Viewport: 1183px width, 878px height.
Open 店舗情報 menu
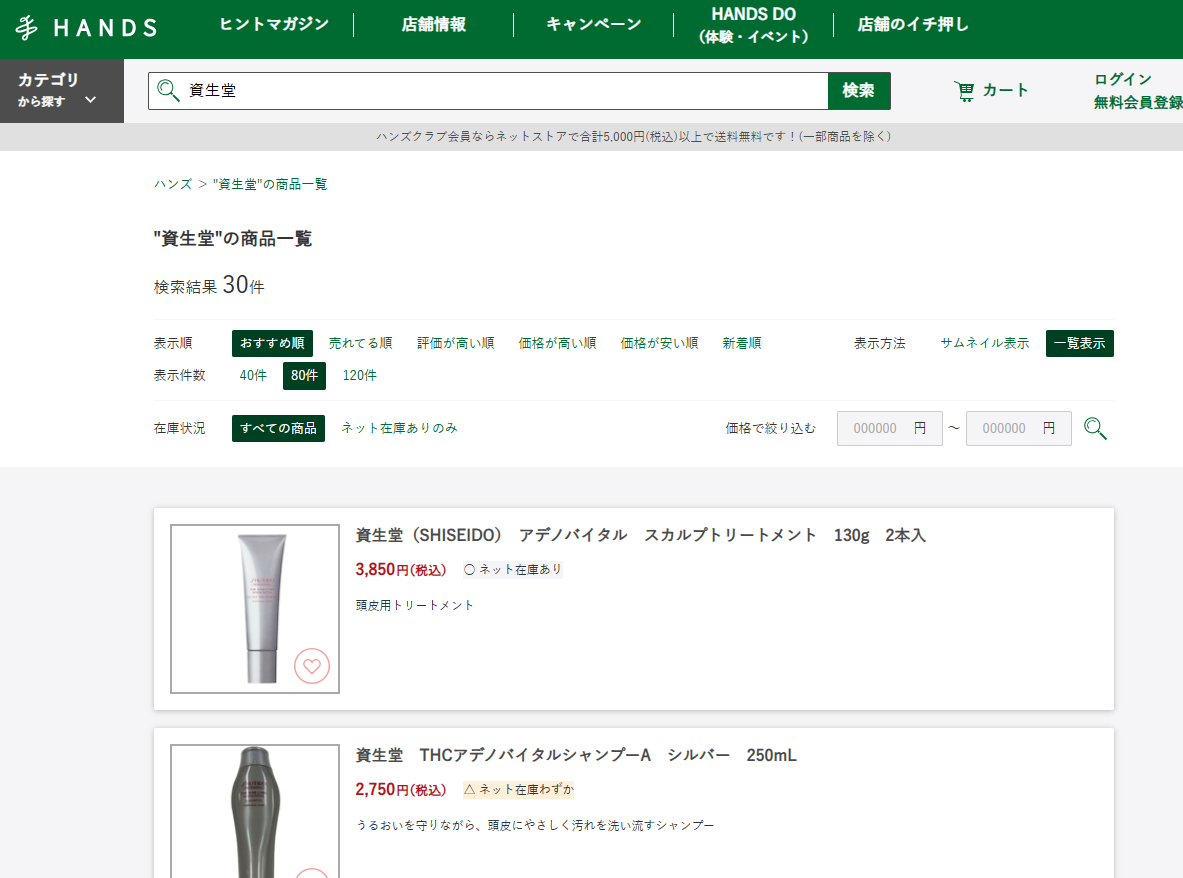point(434,24)
